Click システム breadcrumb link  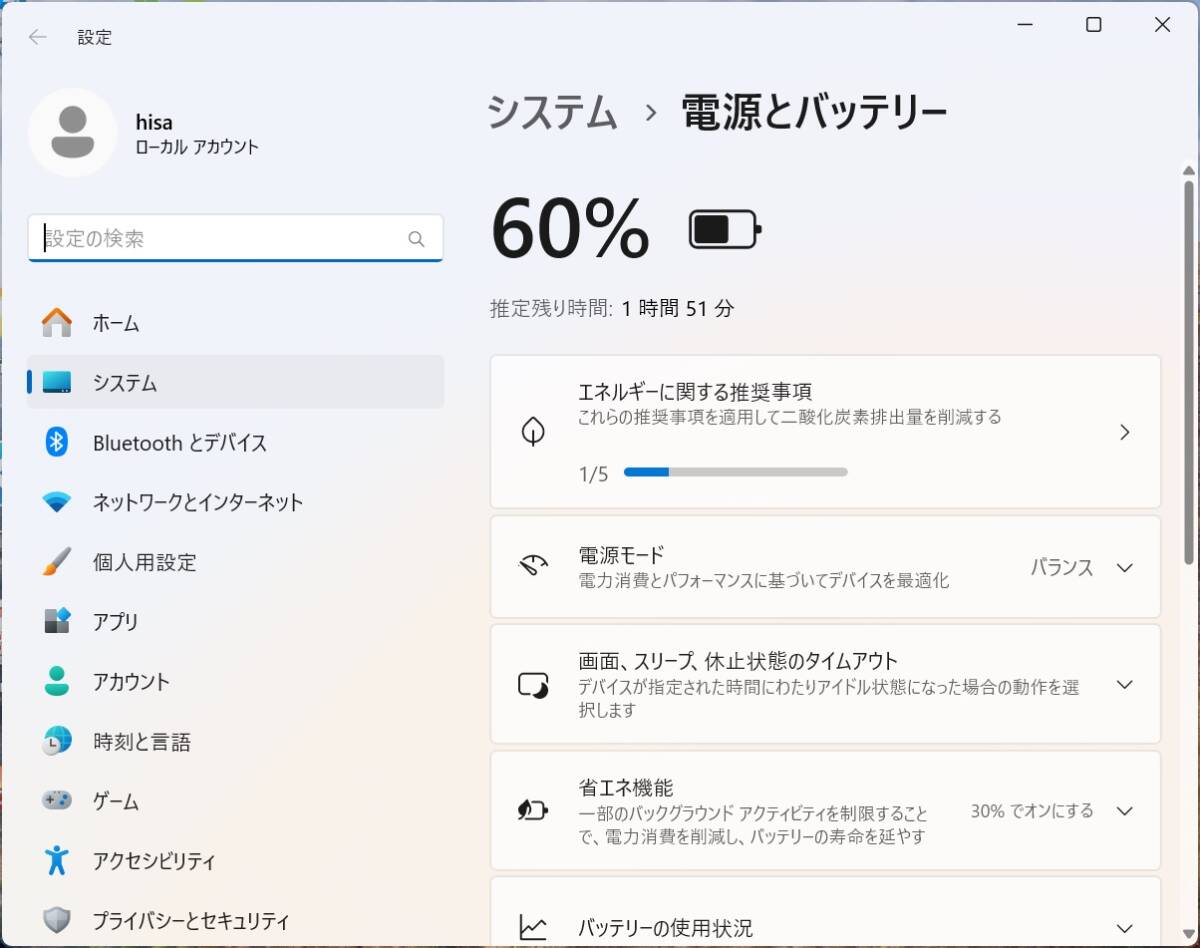552,112
